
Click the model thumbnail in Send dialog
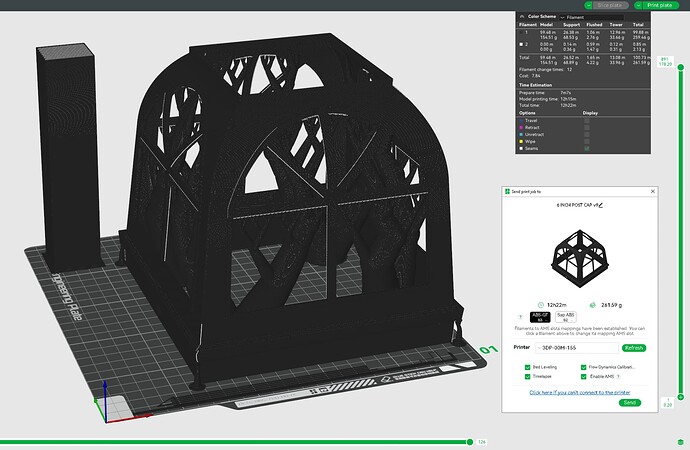pyautogui.click(x=580, y=259)
